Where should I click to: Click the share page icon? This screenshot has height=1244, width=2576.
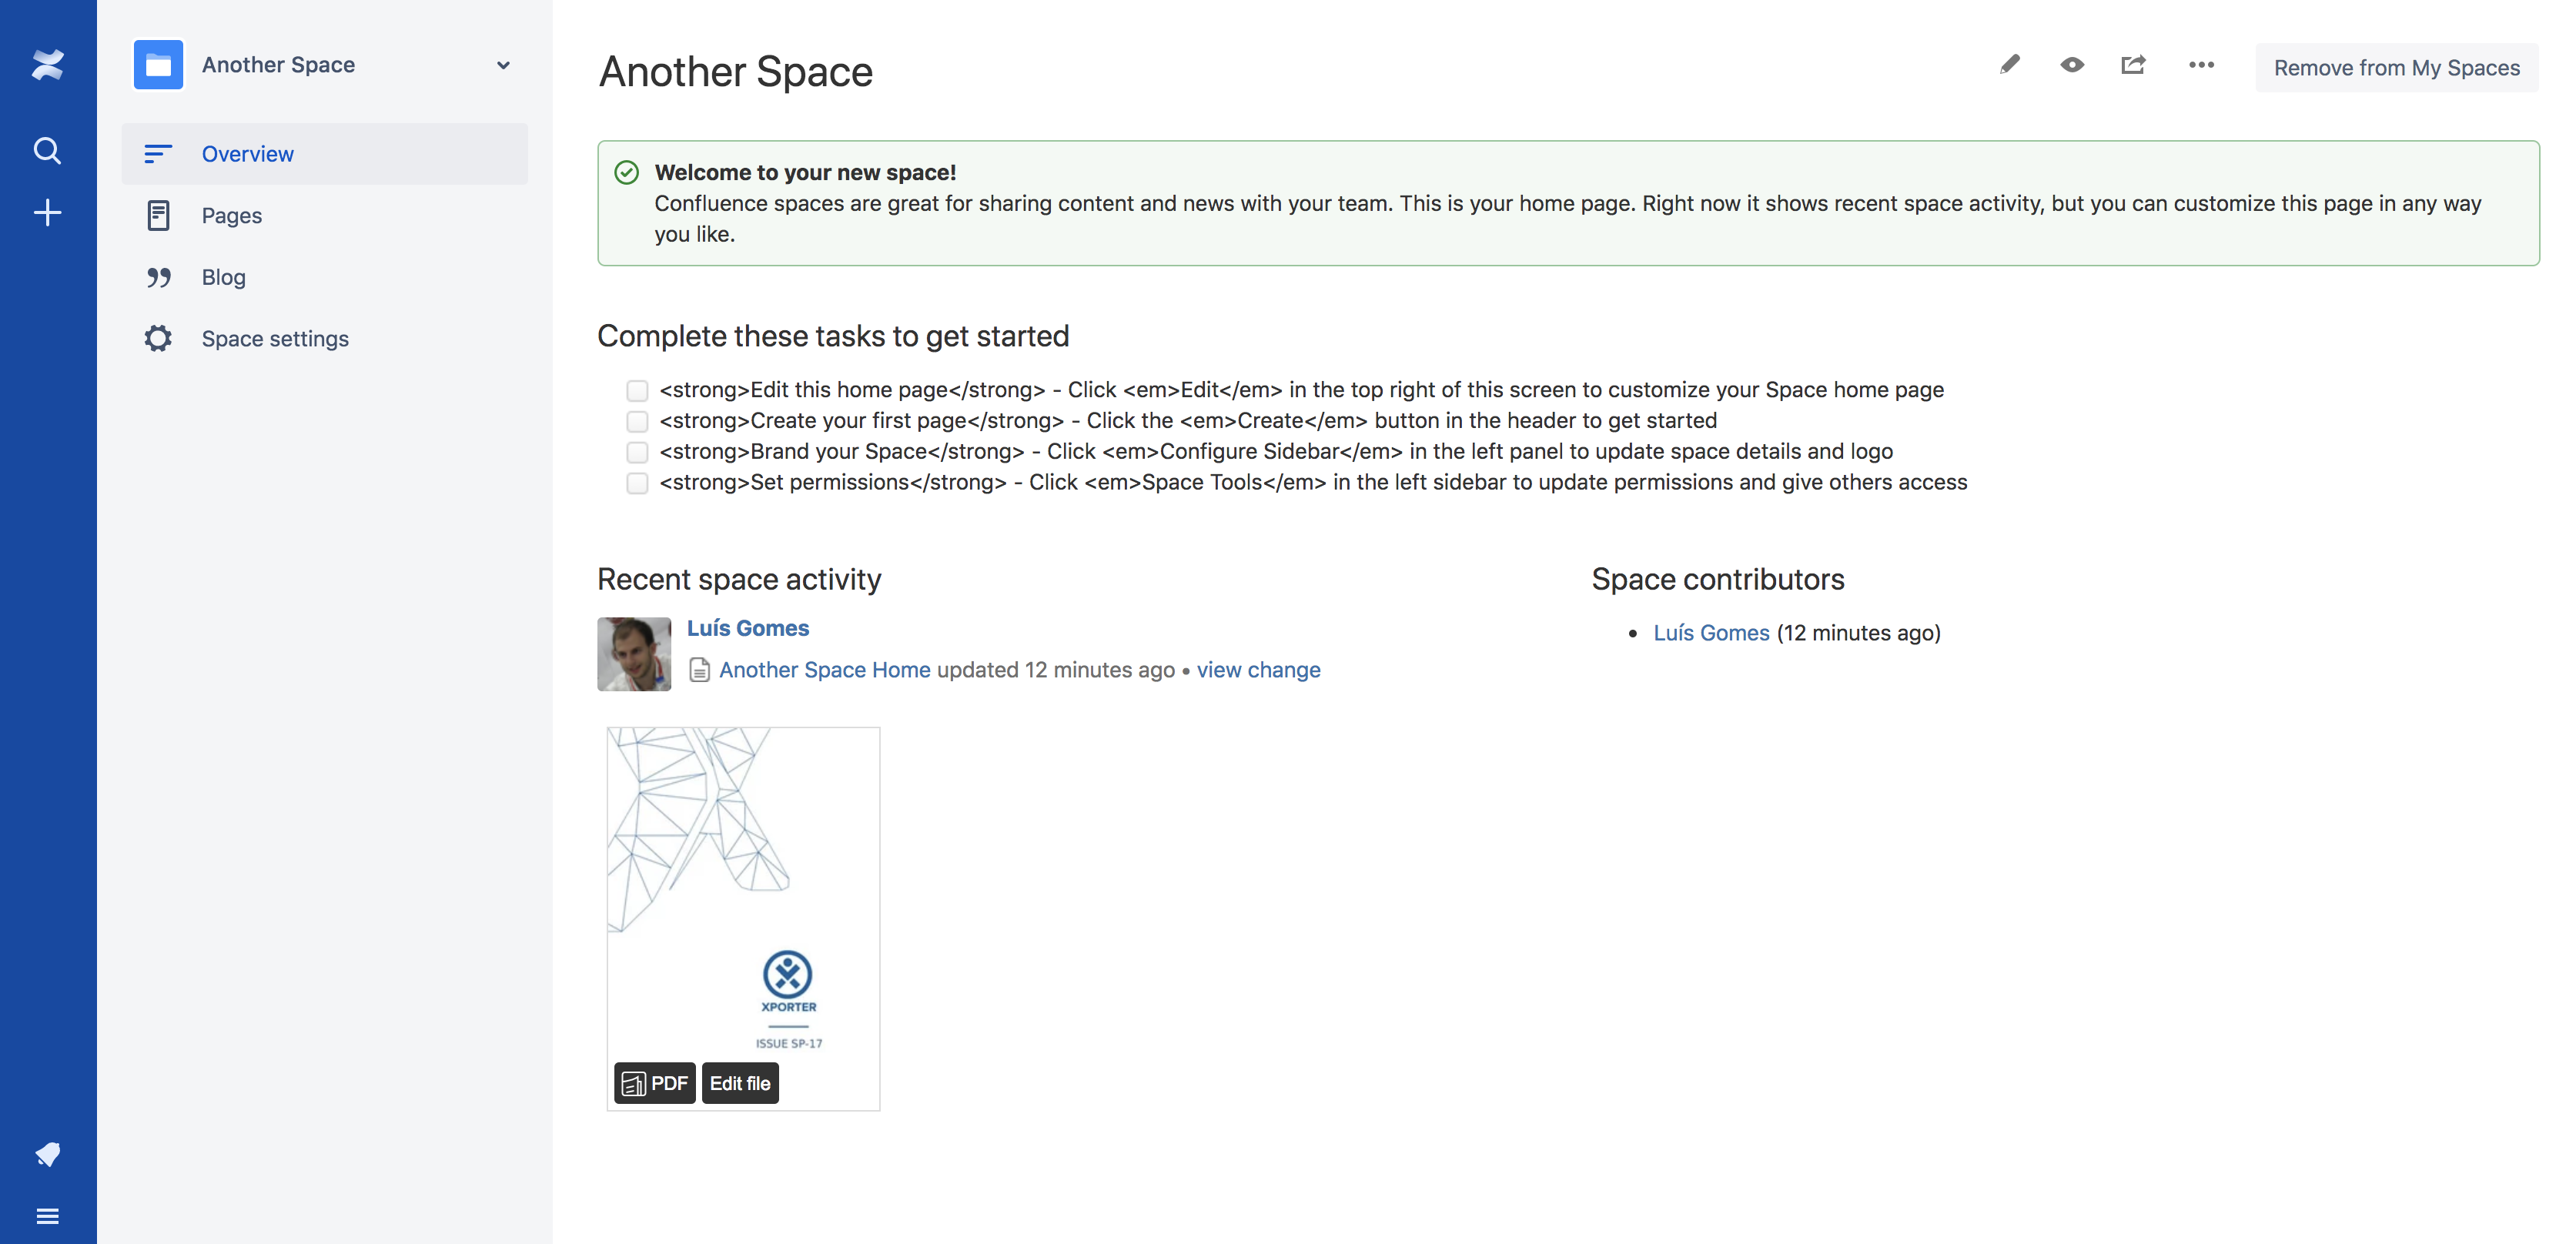pos(2133,66)
